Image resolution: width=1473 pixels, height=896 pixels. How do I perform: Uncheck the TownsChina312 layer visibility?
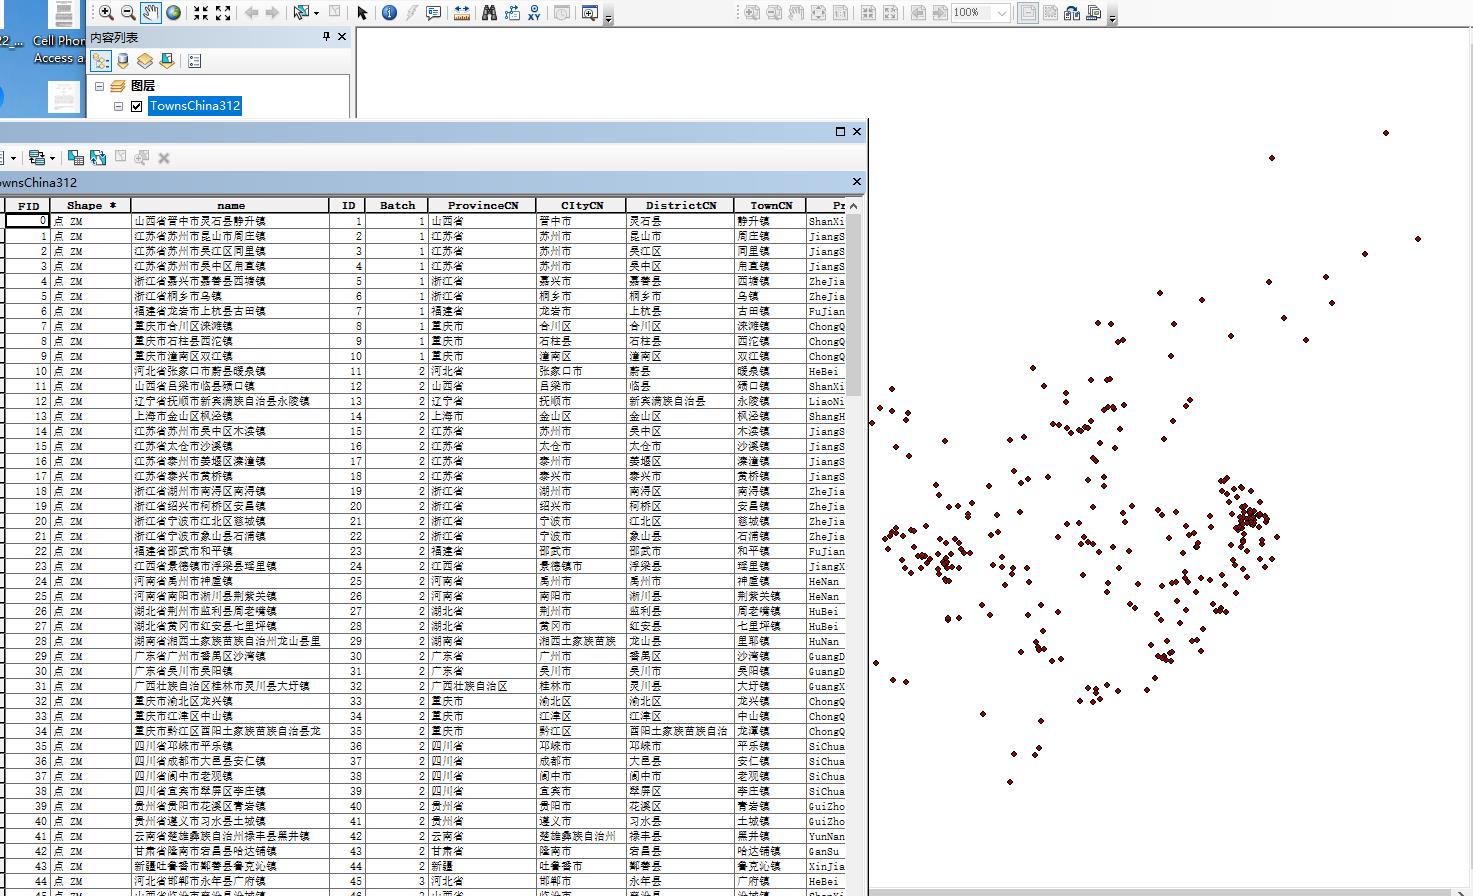(137, 106)
